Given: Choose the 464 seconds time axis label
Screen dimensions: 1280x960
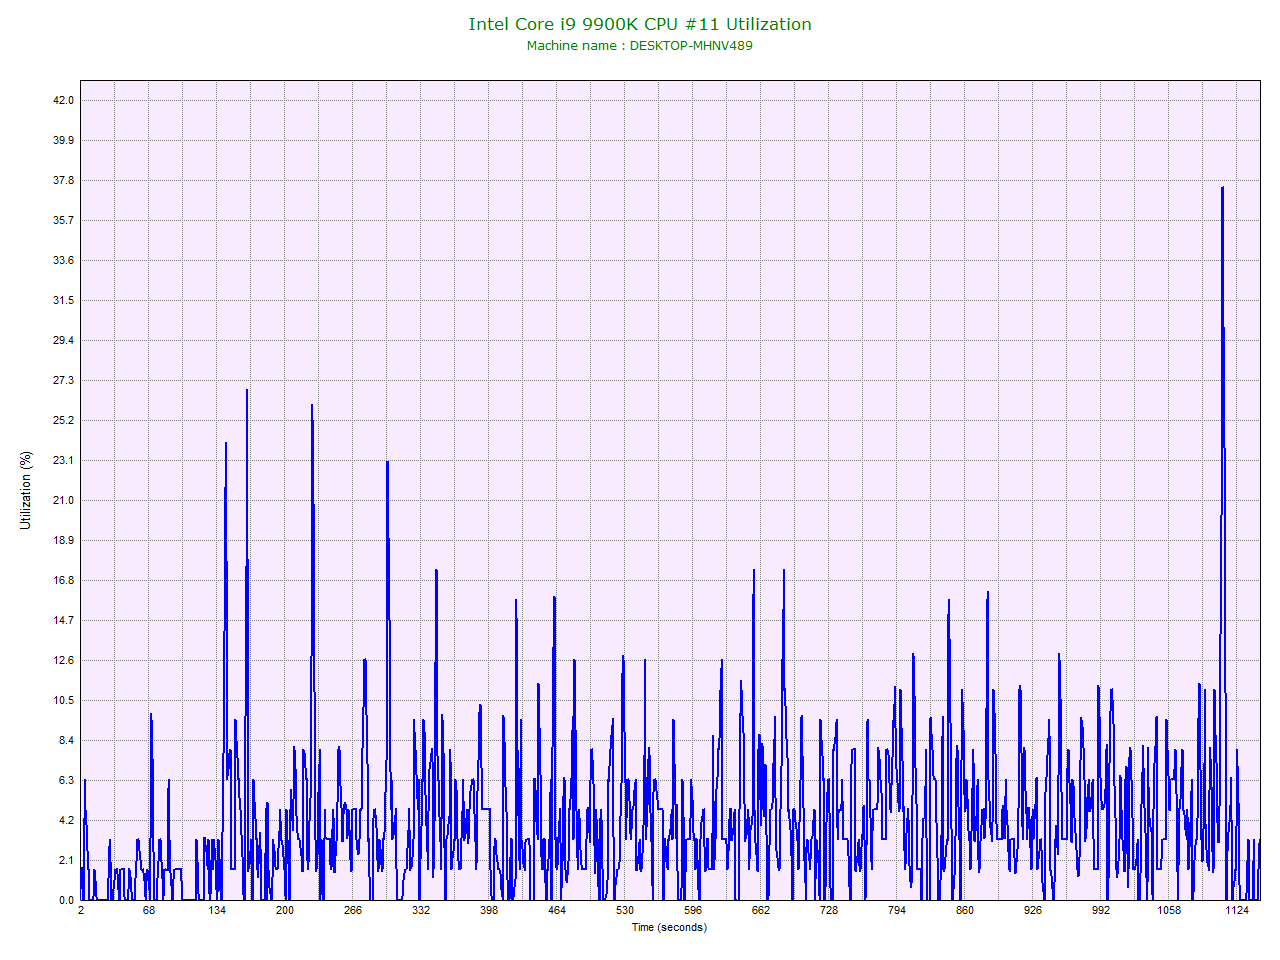Looking at the screenshot, I should pyautogui.click(x=557, y=910).
